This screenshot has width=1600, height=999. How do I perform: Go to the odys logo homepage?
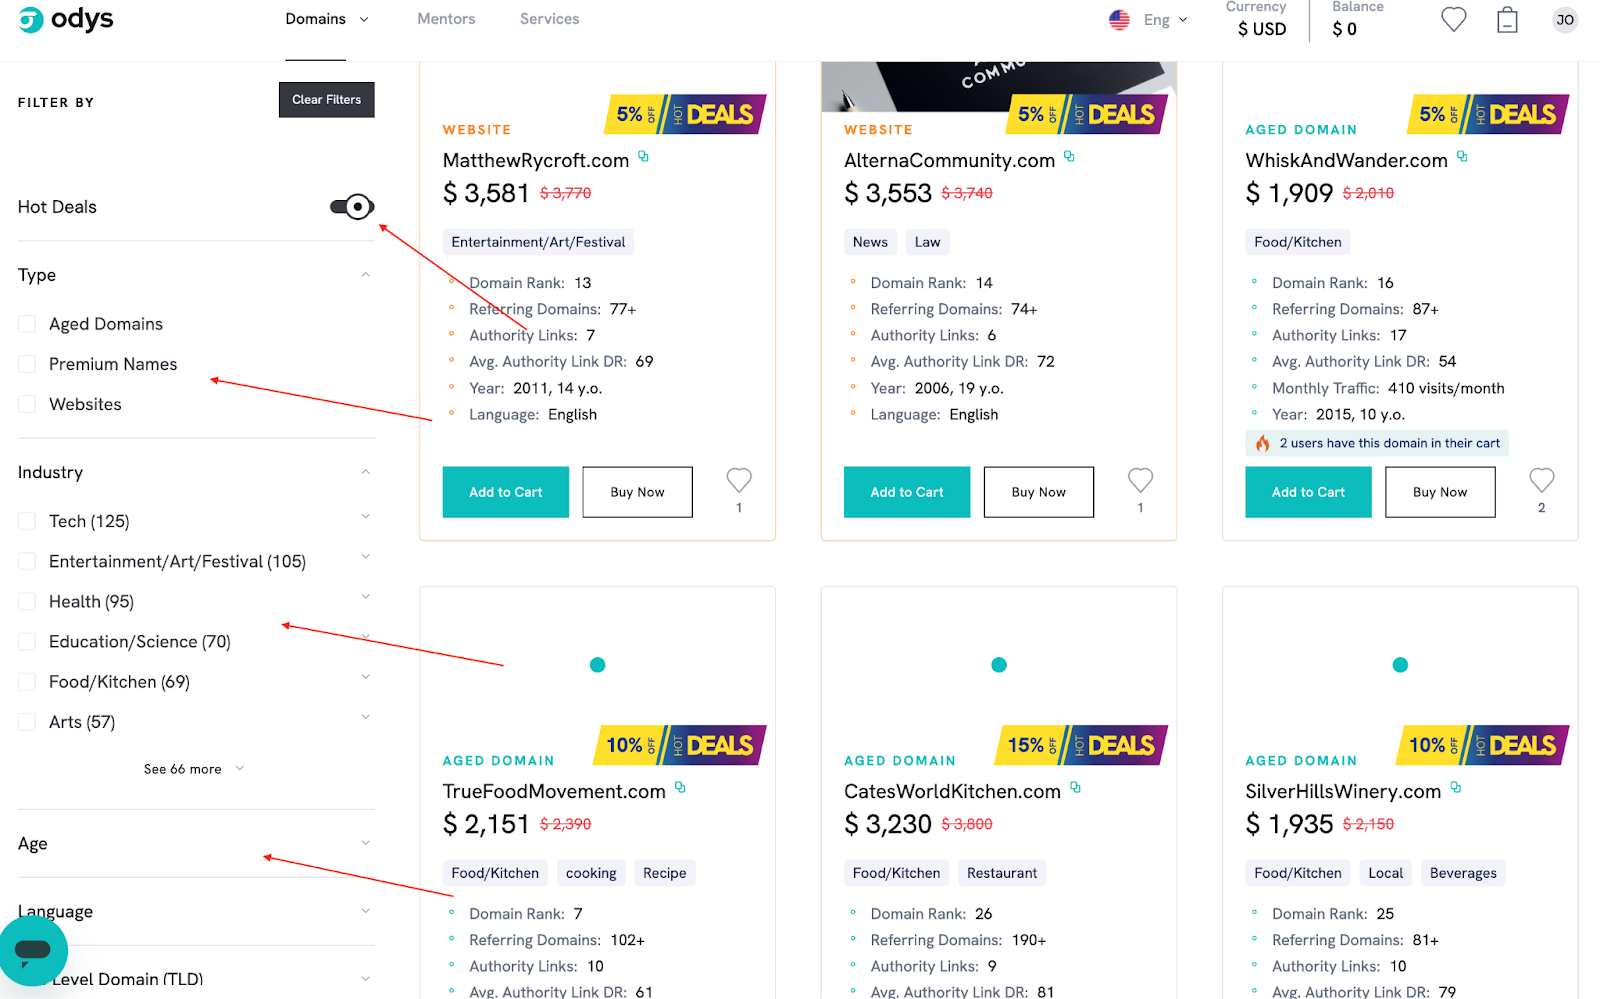66,19
